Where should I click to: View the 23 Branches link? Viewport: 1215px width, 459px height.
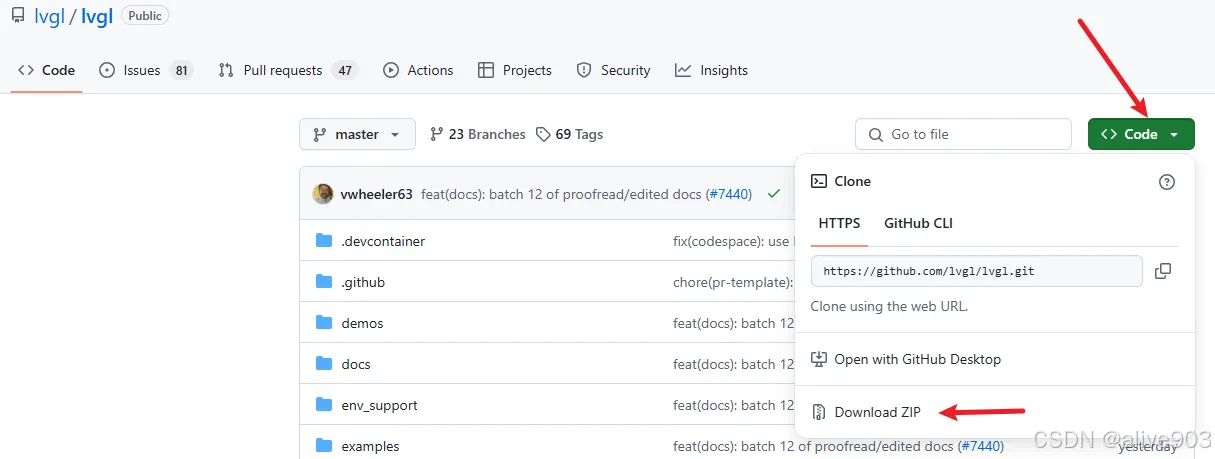coord(477,134)
